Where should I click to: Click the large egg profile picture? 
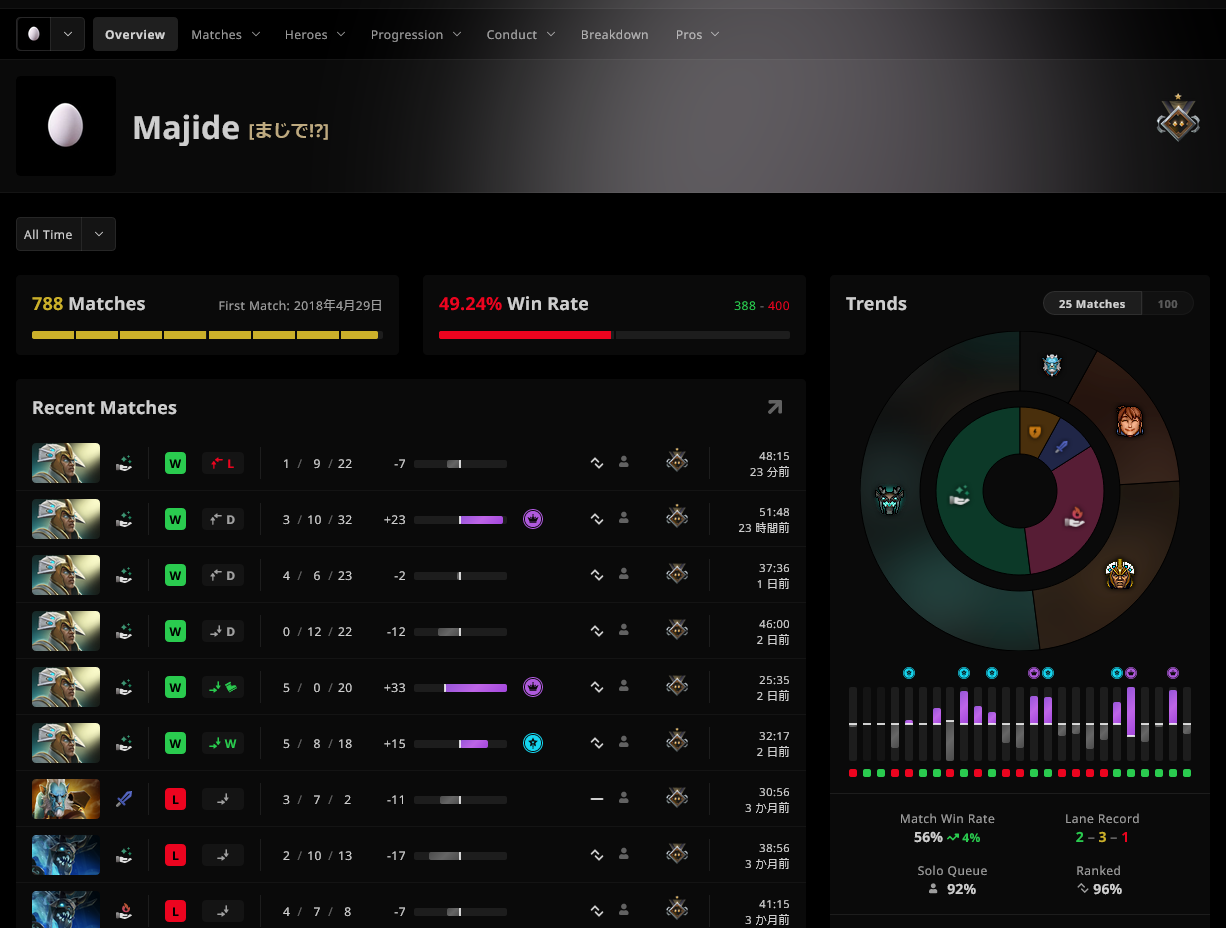pos(66,126)
